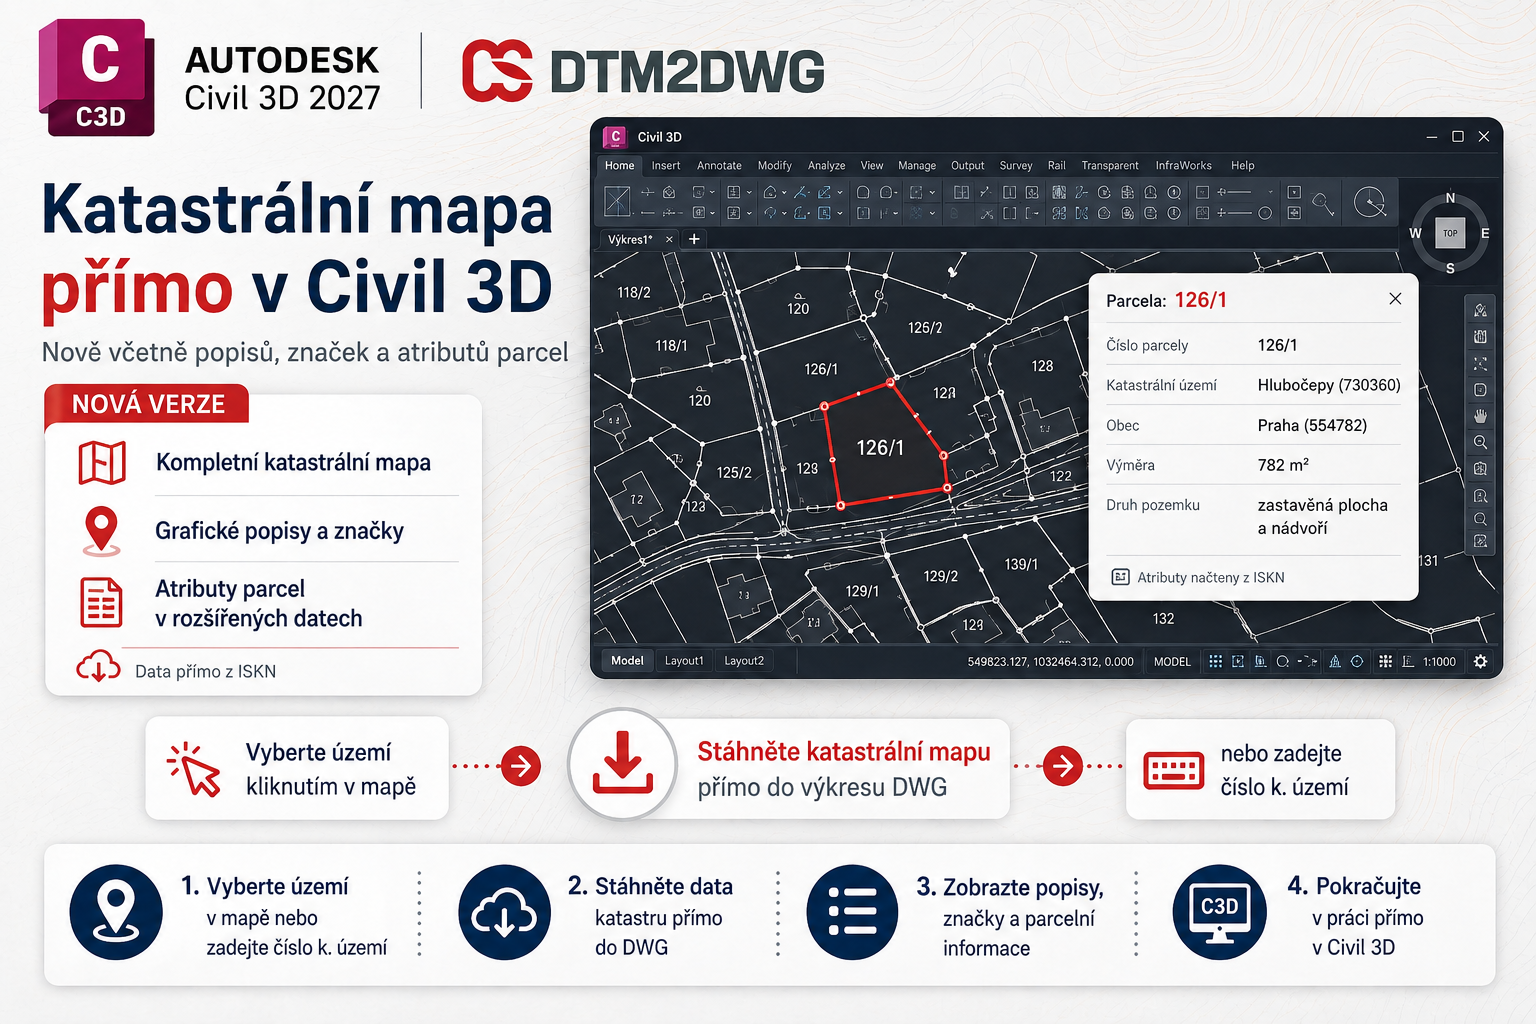1536x1024 pixels.
Task: Click the map icon beside Kompletní katastrální mapa
Action: [102, 463]
